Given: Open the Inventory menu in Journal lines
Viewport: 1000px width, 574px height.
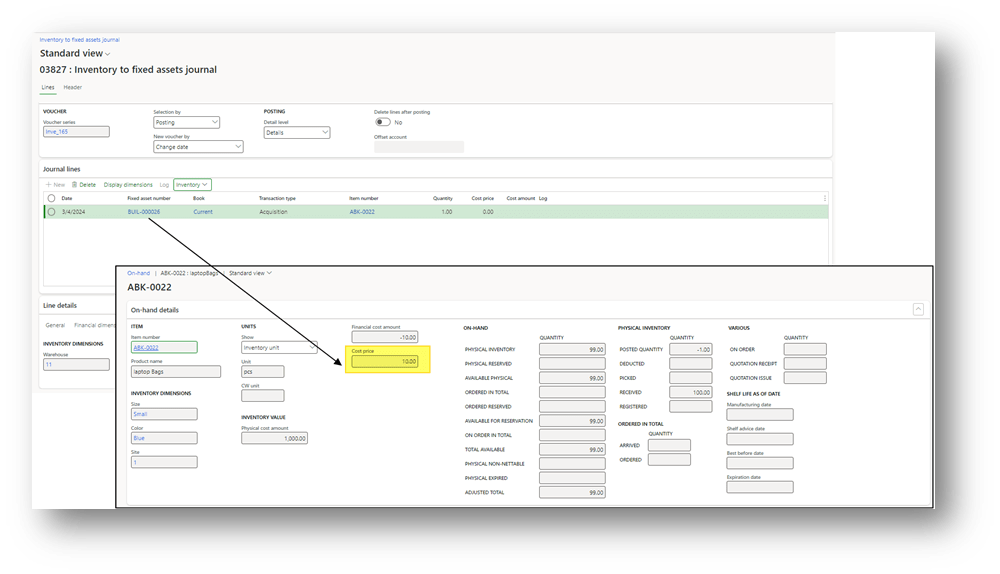Looking at the screenshot, I should (x=192, y=184).
